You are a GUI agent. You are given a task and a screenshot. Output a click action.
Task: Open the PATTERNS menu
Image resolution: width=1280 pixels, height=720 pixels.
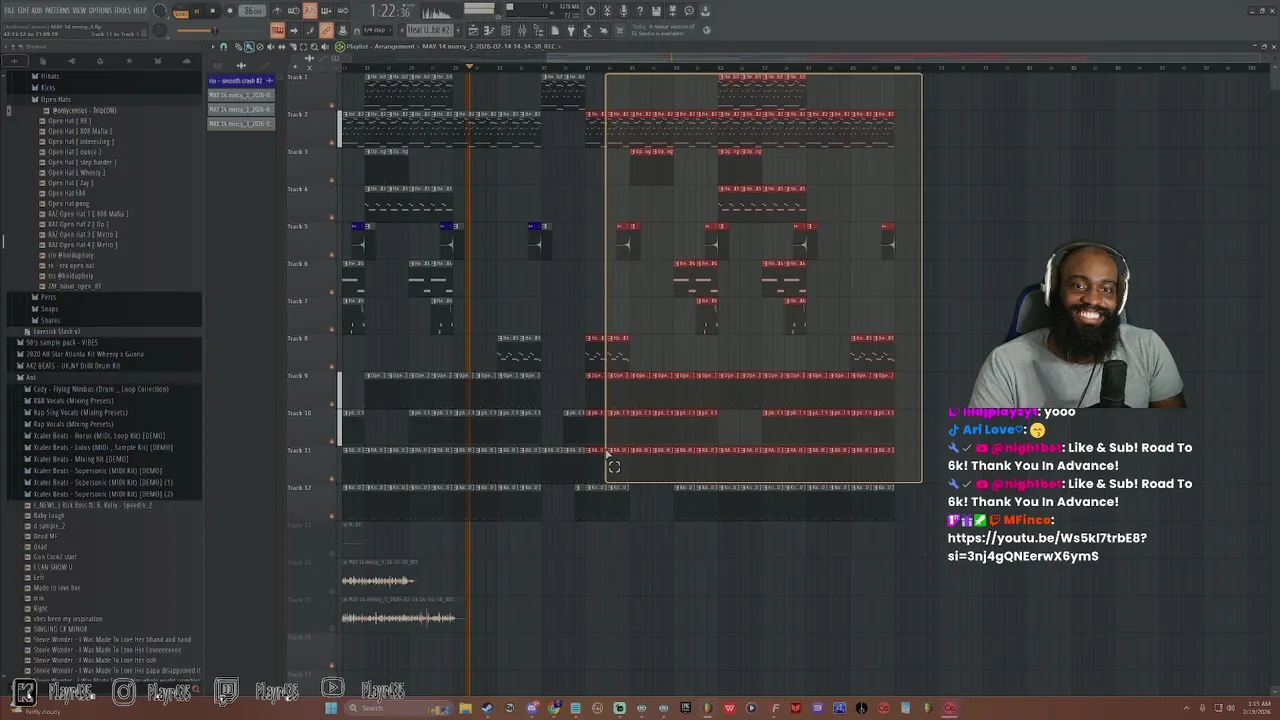pos(57,10)
